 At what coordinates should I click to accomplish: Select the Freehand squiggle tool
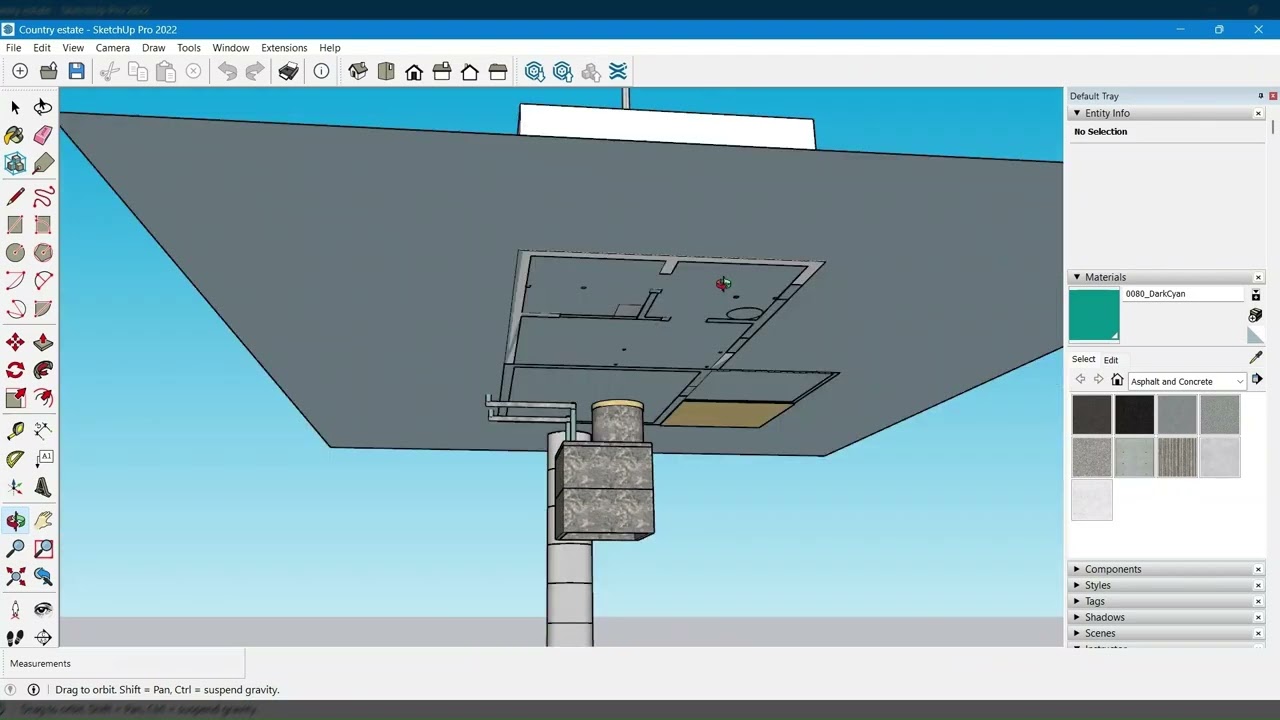43,197
